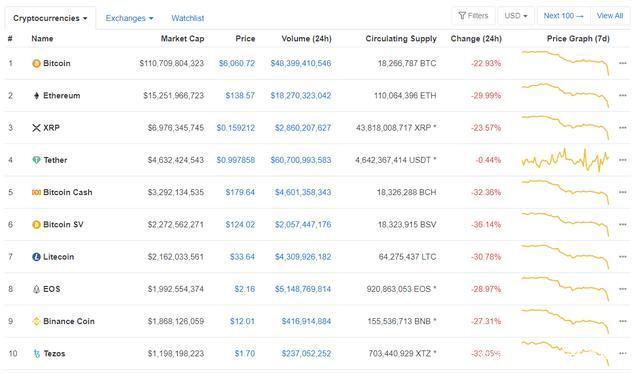The height and width of the screenshot is (373, 640).
Task: Click the Binance Coin logo icon
Action: (x=36, y=321)
